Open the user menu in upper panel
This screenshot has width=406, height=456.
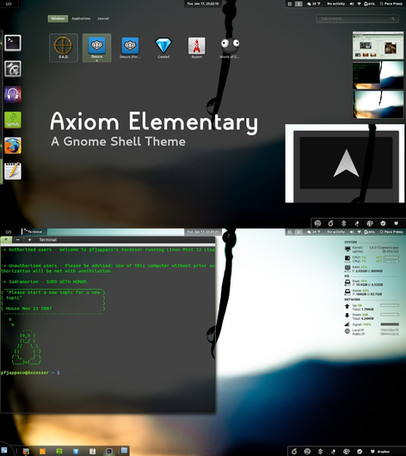point(391,4)
